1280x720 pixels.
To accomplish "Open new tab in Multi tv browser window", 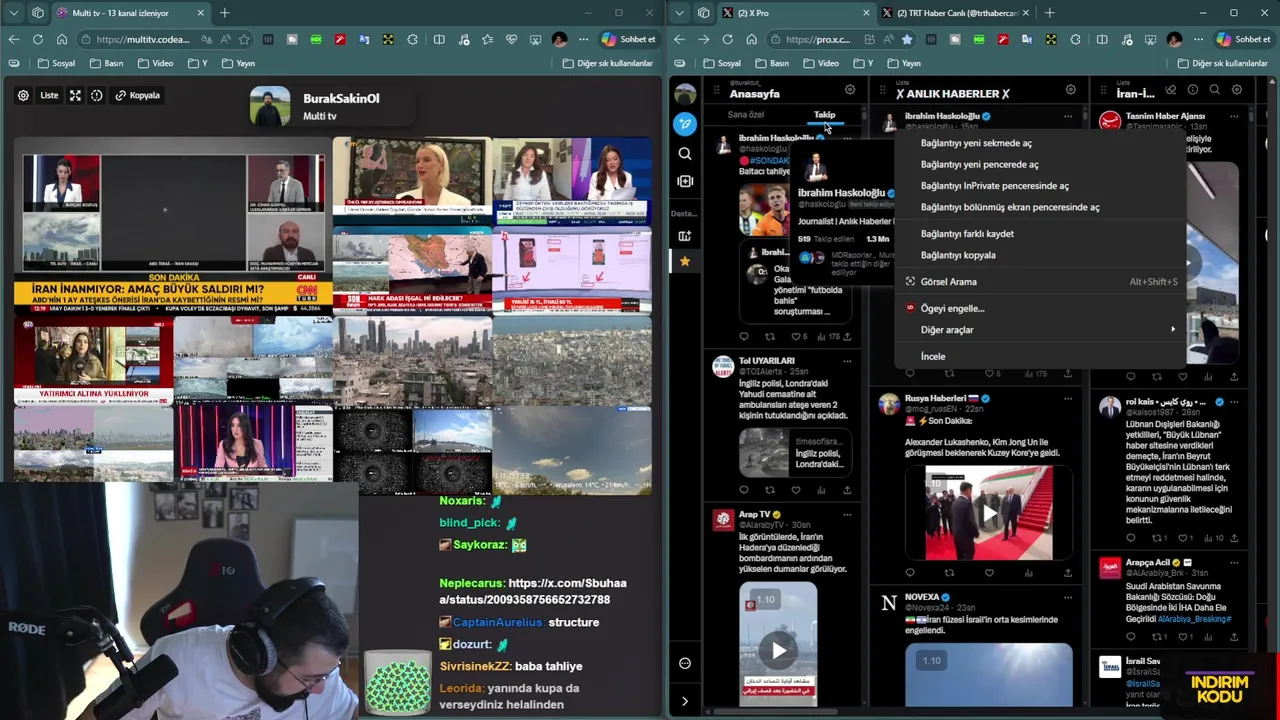I will tap(224, 13).
